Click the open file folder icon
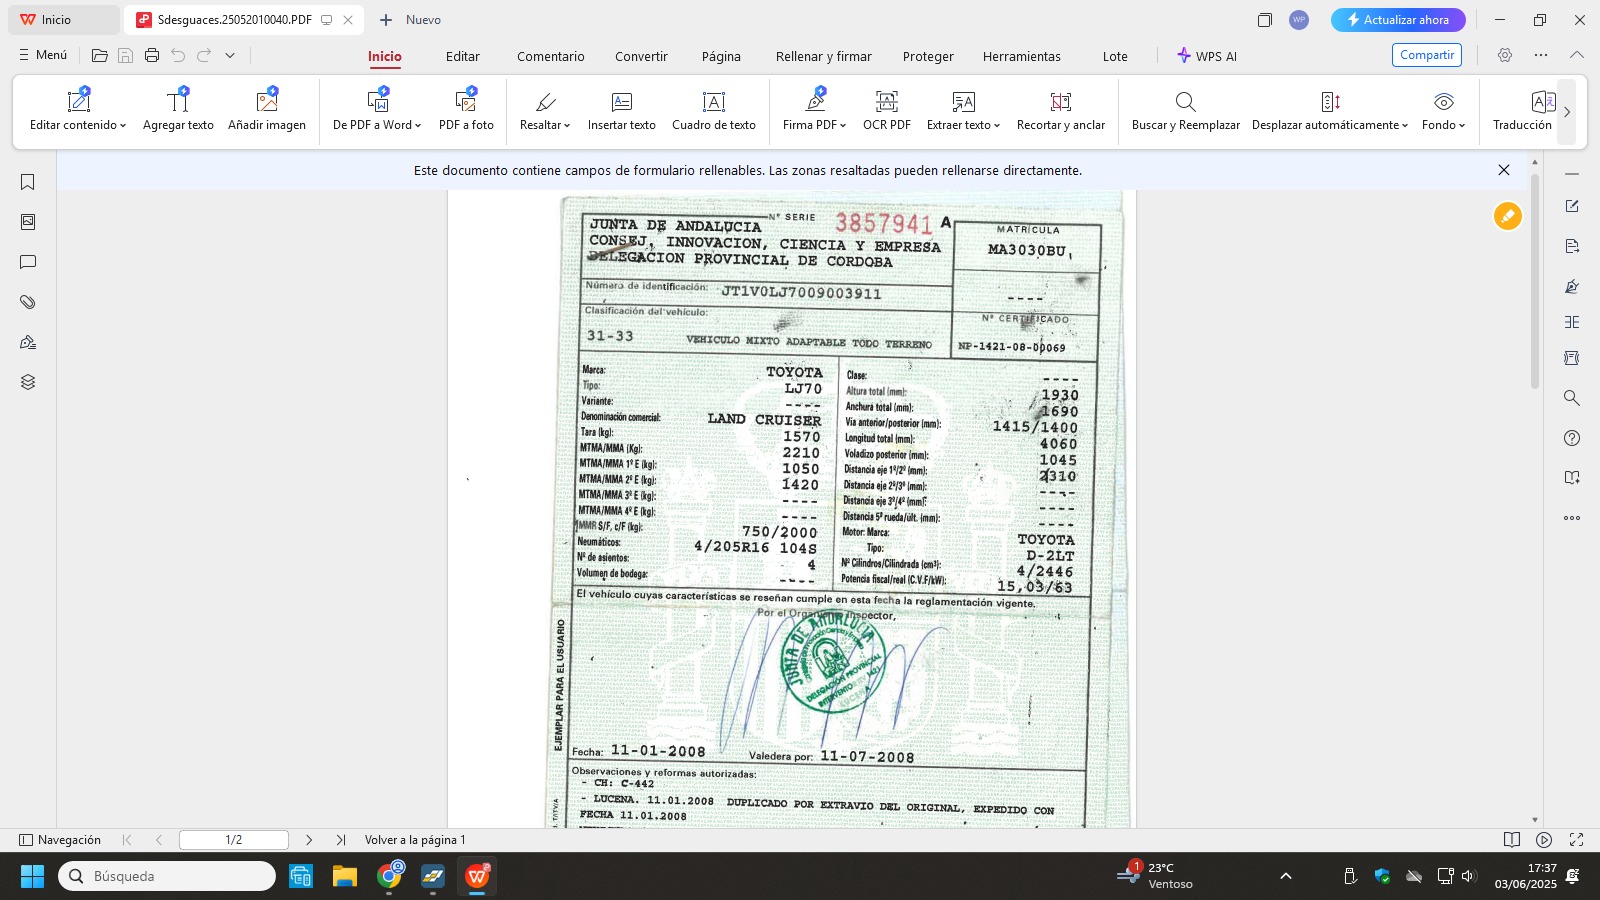 click(x=100, y=56)
